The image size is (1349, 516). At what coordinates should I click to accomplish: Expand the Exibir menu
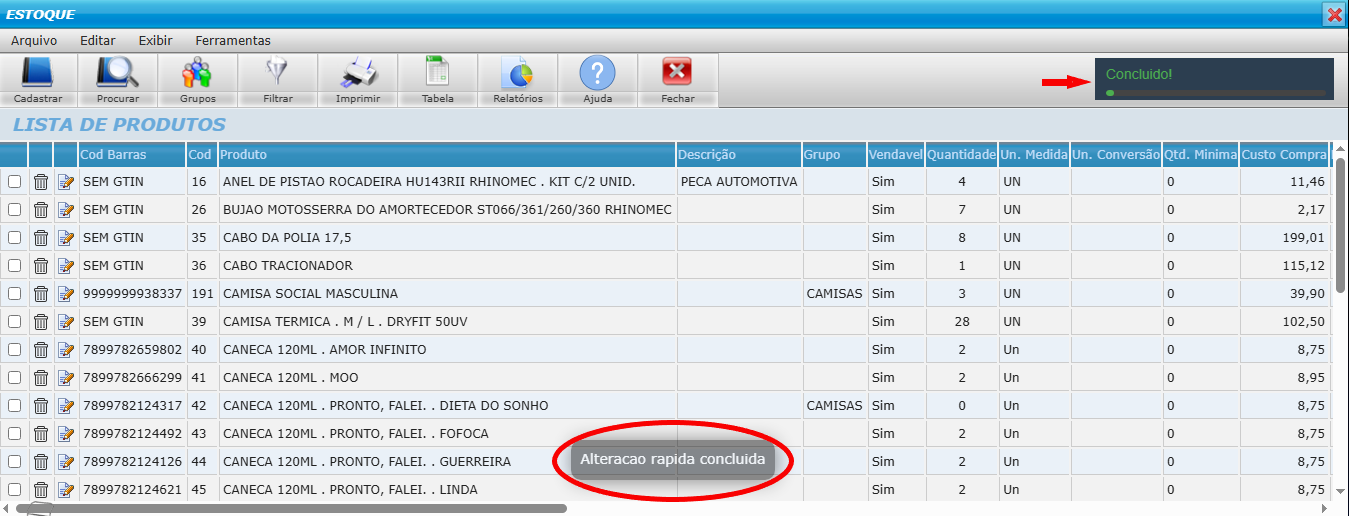pyautogui.click(x=155, y=41)
